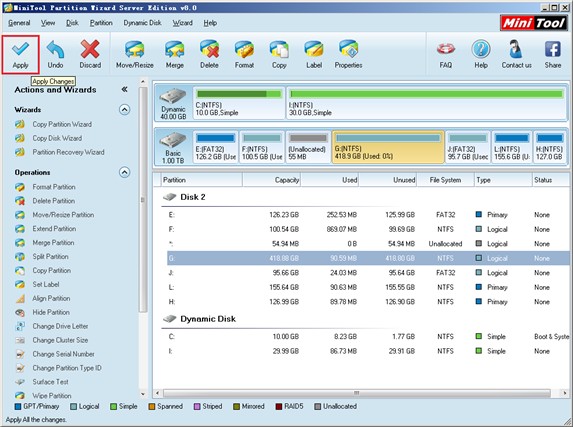Open the Partition menu
Image resolution: width=573 pixels, height=427 pixels.
point(101,23)
